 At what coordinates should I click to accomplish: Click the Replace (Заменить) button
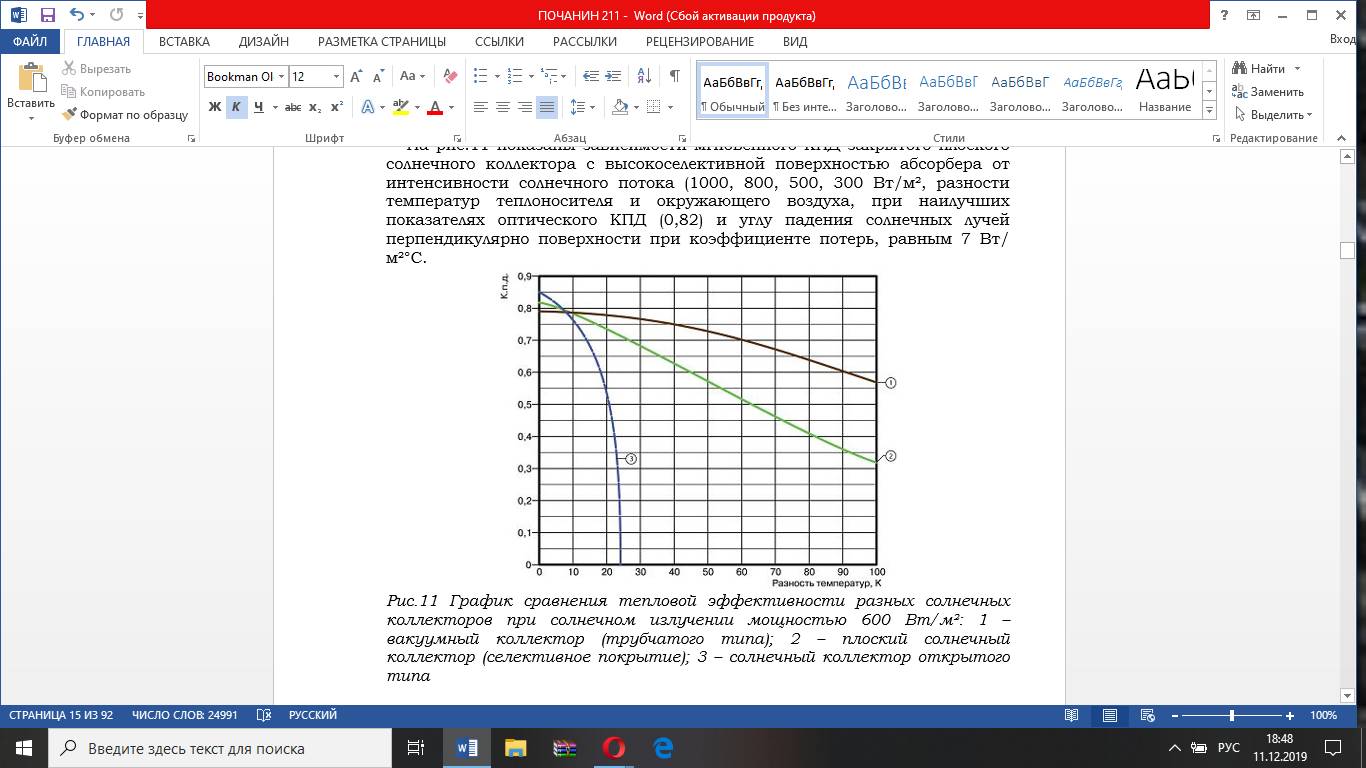pyautogui.click(x=1268, y=92)
